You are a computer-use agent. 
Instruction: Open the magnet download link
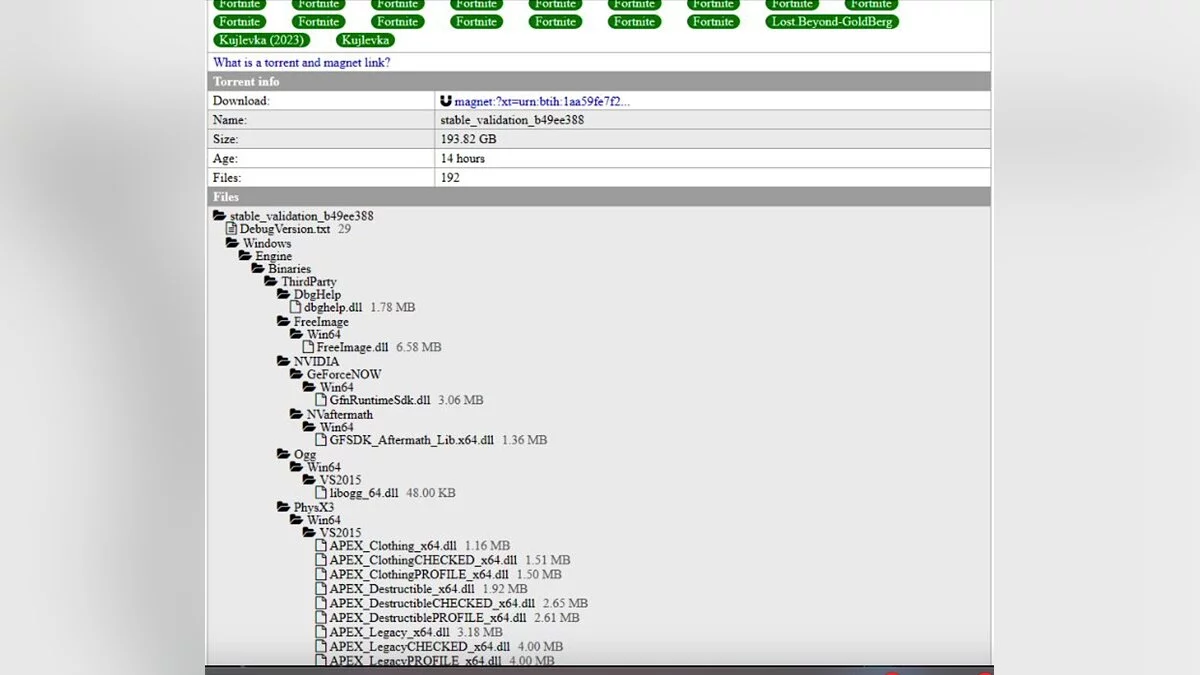(x=542, y=101)
